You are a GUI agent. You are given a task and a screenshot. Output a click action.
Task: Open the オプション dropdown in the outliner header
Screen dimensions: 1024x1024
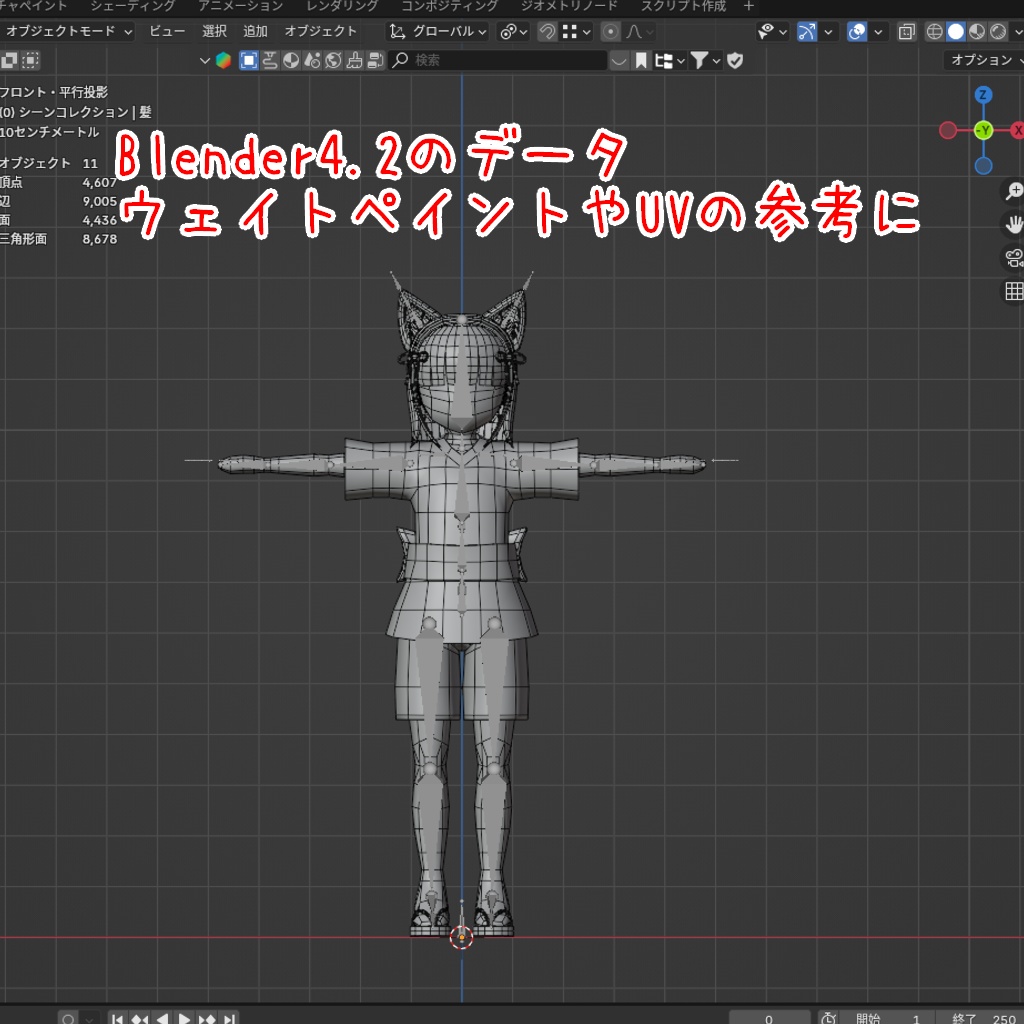click(985, 59)
